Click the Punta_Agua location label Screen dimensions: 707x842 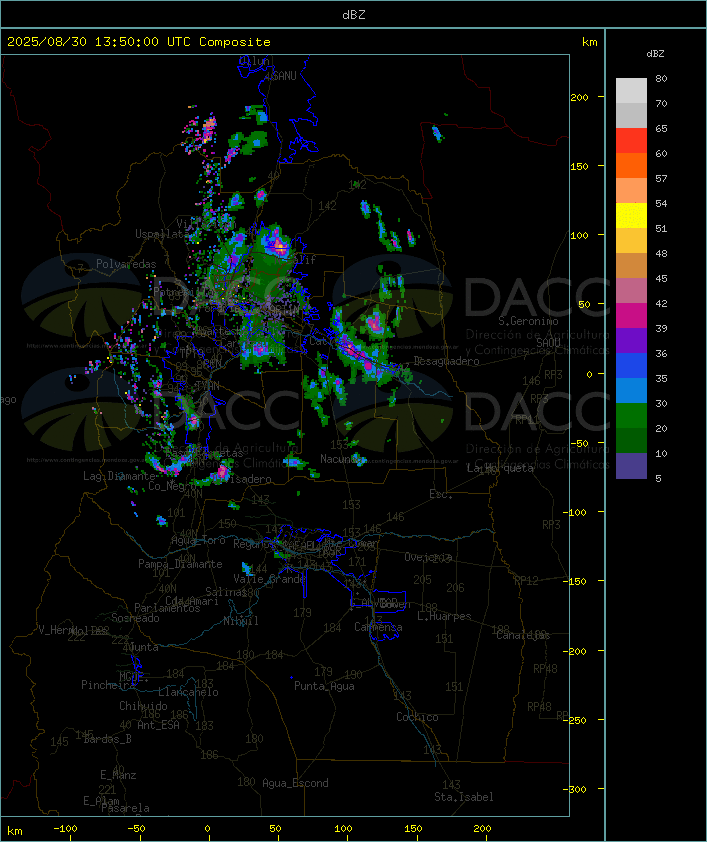coord(324,686)
